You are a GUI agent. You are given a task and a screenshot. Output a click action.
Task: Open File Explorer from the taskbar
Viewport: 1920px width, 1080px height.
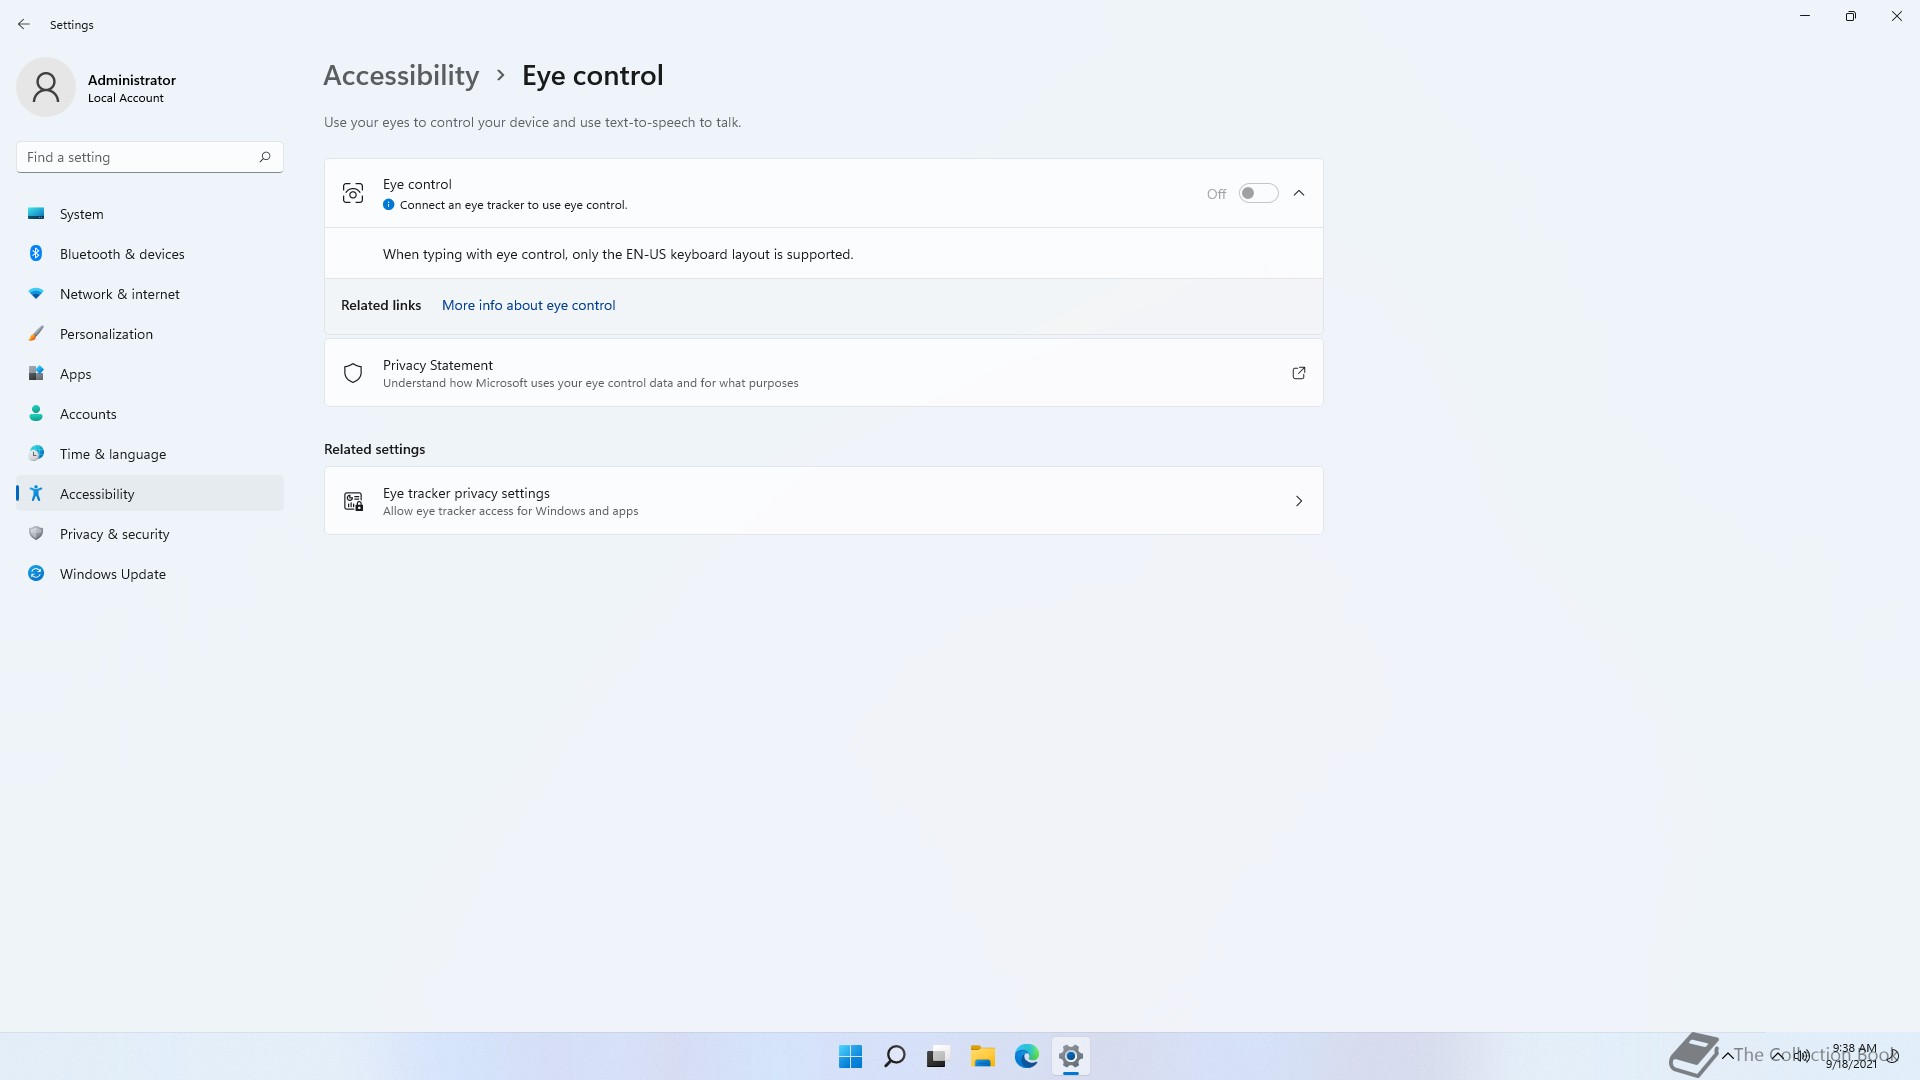click(982, 1056)
